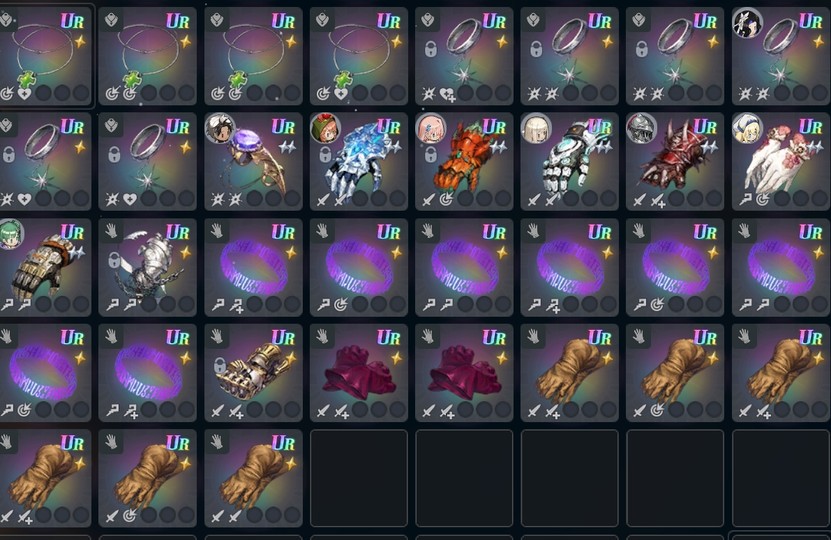The image size is (831, 540).
Task: Pick the dark red spiked gauntlet
Action: click(675, 162)
